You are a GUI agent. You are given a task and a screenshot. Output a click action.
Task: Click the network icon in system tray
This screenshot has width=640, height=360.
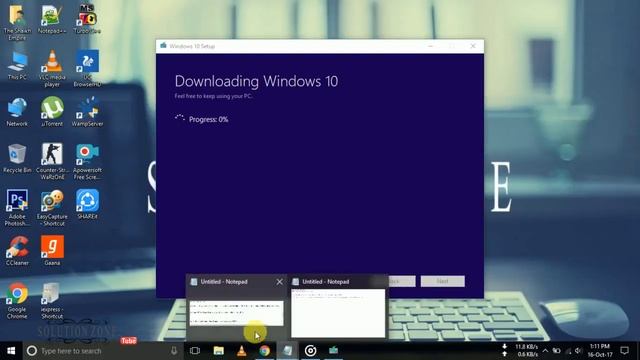pos(568,351)
